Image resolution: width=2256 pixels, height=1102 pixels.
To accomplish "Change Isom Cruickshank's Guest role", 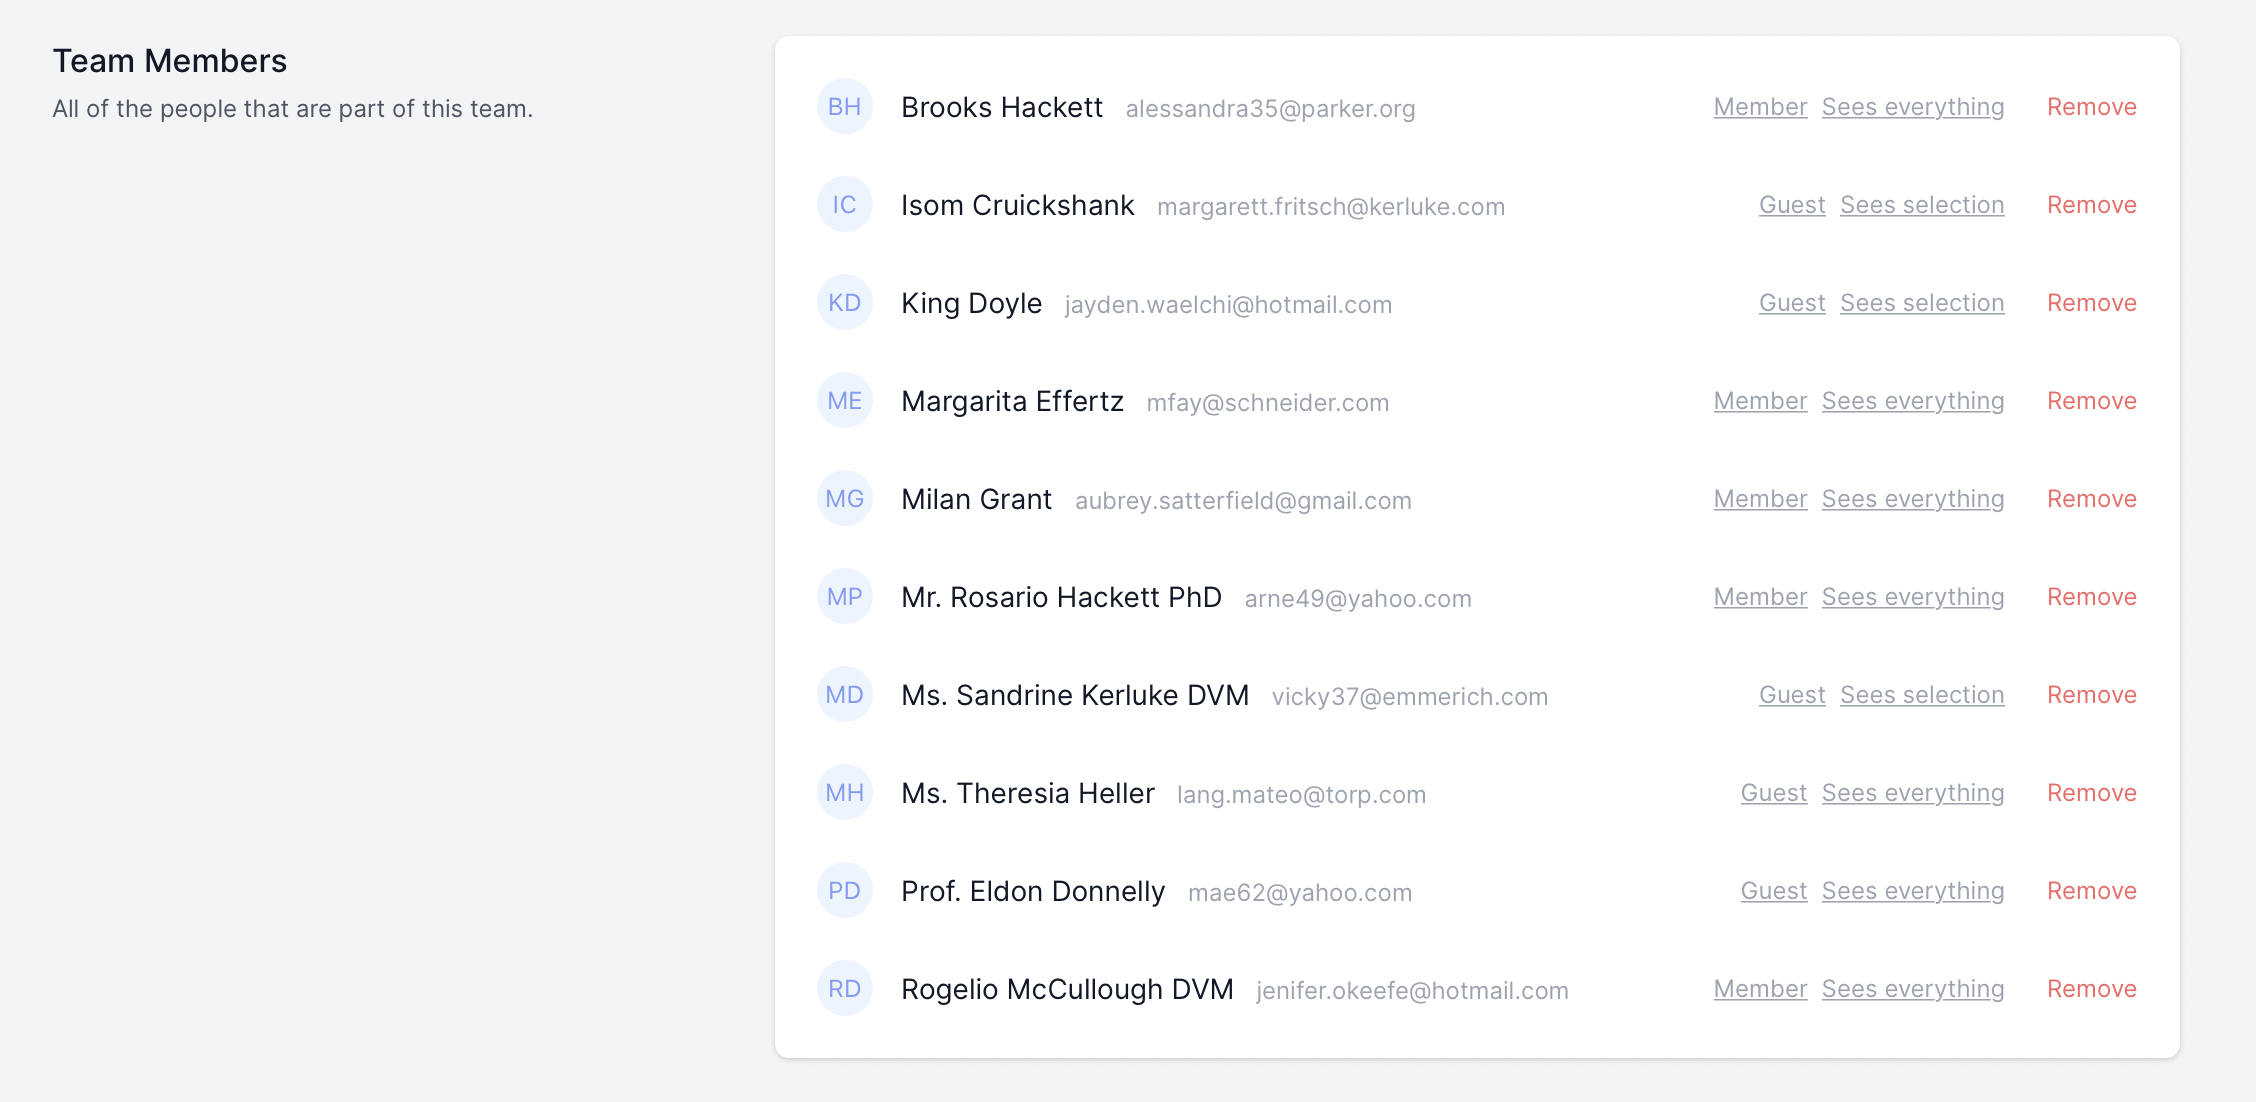I will pos(1792,205).
